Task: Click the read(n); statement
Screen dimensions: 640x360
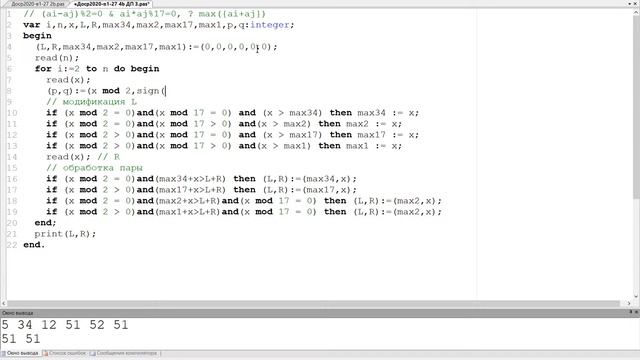Action: tap(57, 58)
